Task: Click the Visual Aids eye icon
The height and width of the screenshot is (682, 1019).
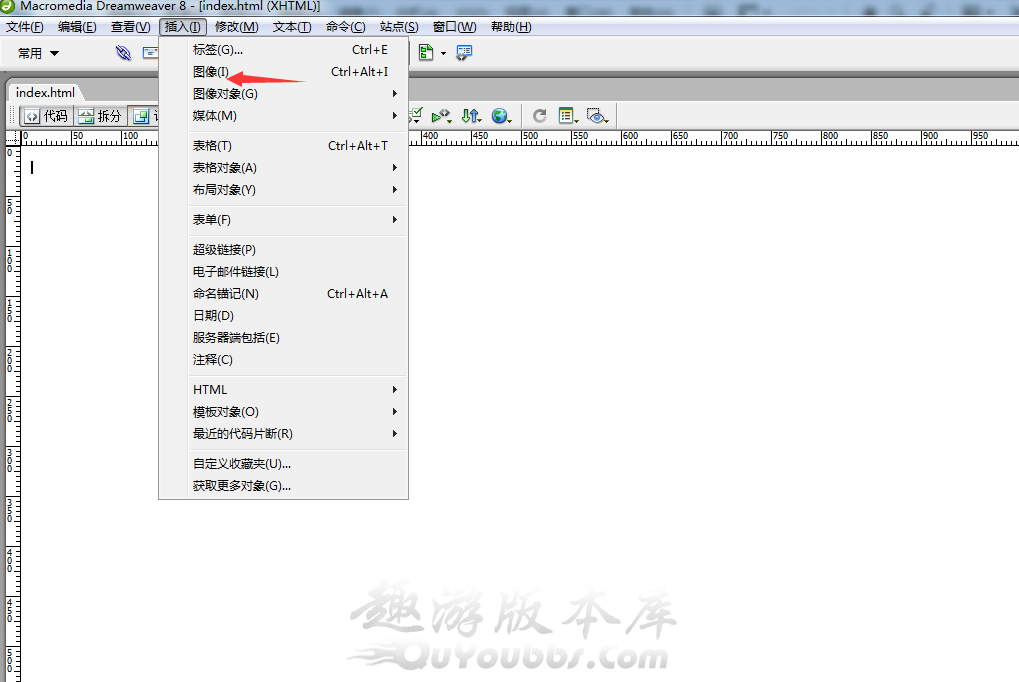Action: (598, 116)
